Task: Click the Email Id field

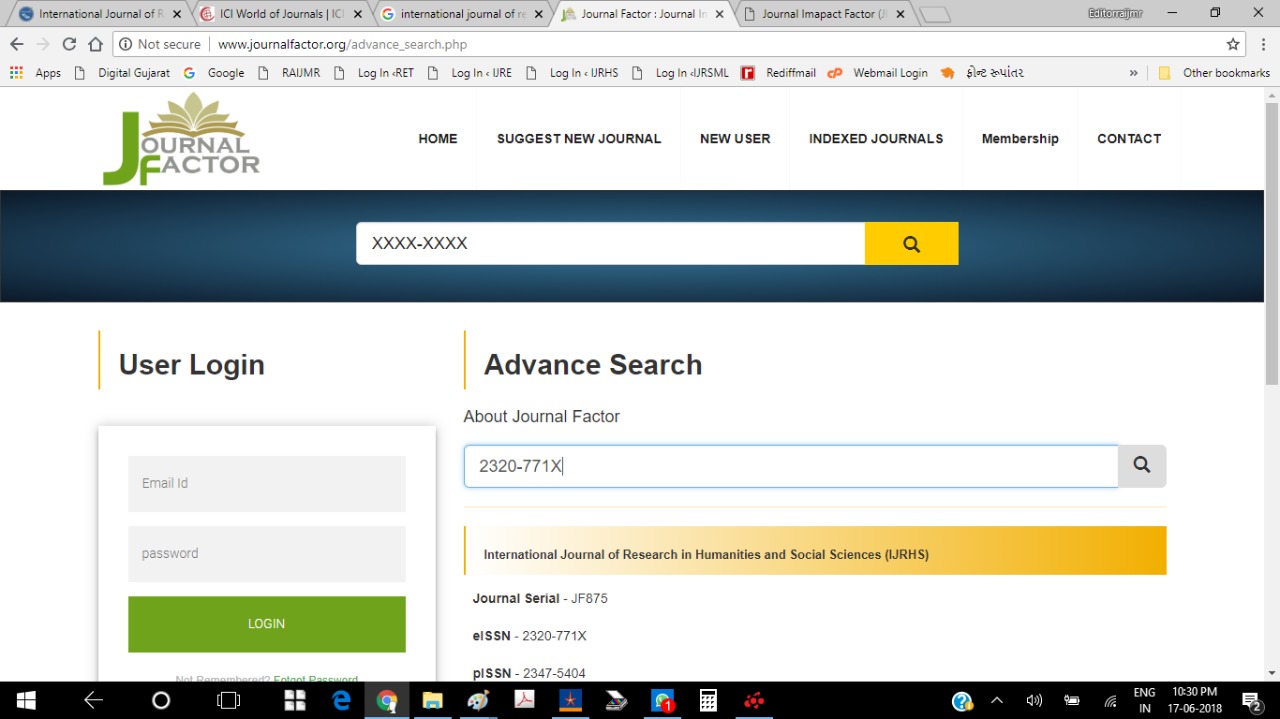Action: (267, 484)
